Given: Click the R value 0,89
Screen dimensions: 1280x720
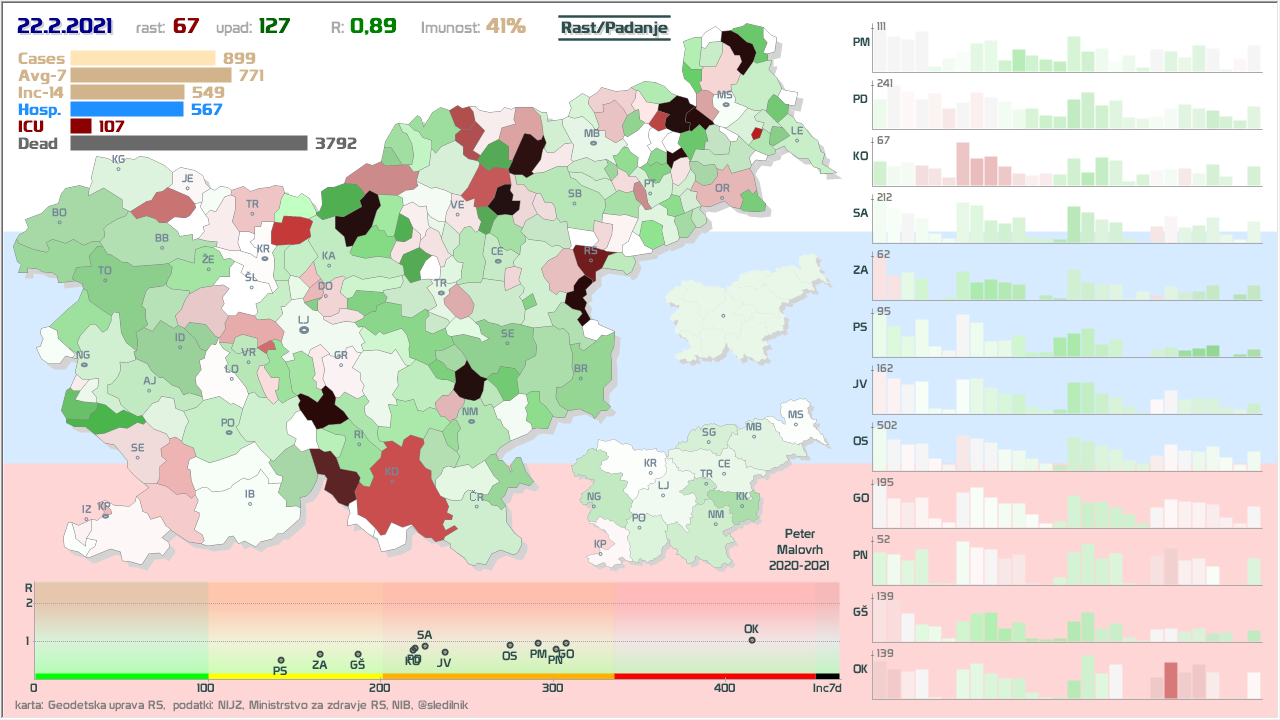Looking at the screenshot, I should pyautogui.click(x=373, y=26).
